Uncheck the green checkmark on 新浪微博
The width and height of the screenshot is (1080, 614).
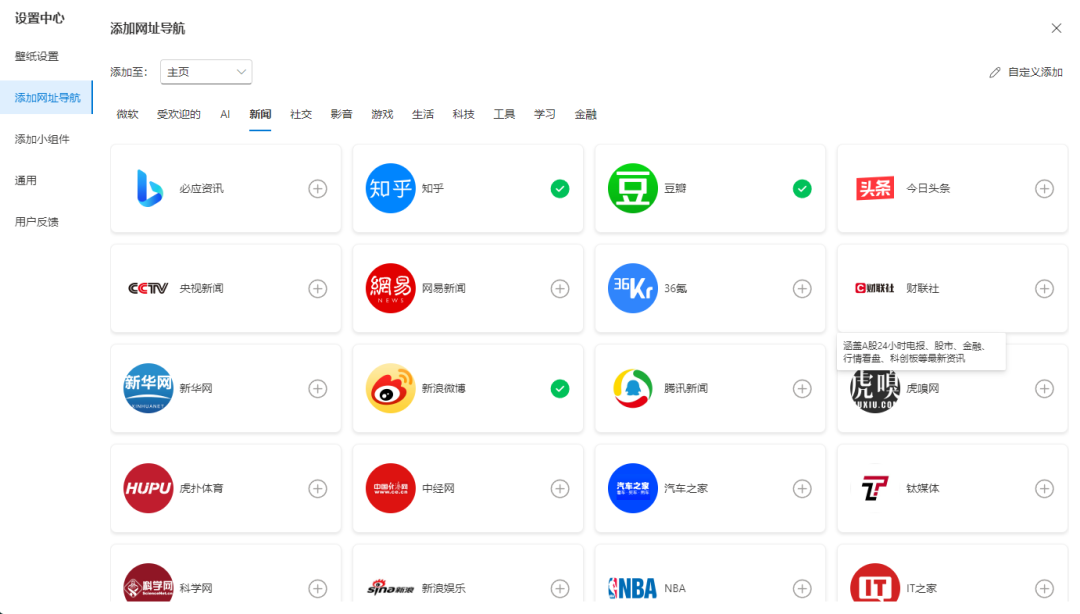point(560,388)
